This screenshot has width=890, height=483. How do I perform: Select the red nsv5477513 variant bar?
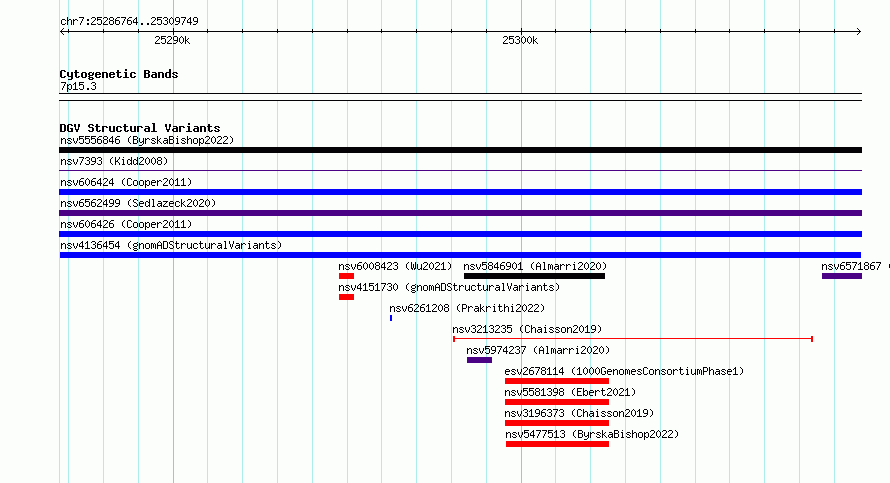pyautogui.click(x=557, y=444)
